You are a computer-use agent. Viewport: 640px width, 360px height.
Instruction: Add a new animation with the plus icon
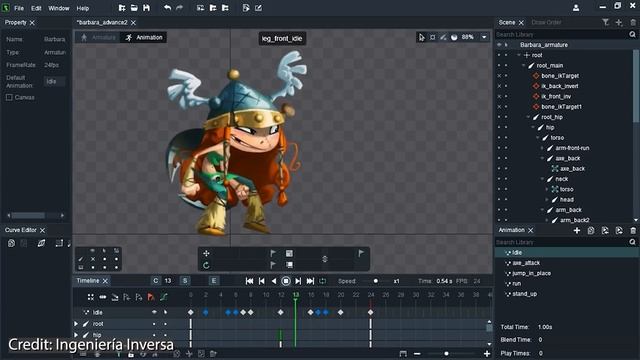[x=577, y=231]
